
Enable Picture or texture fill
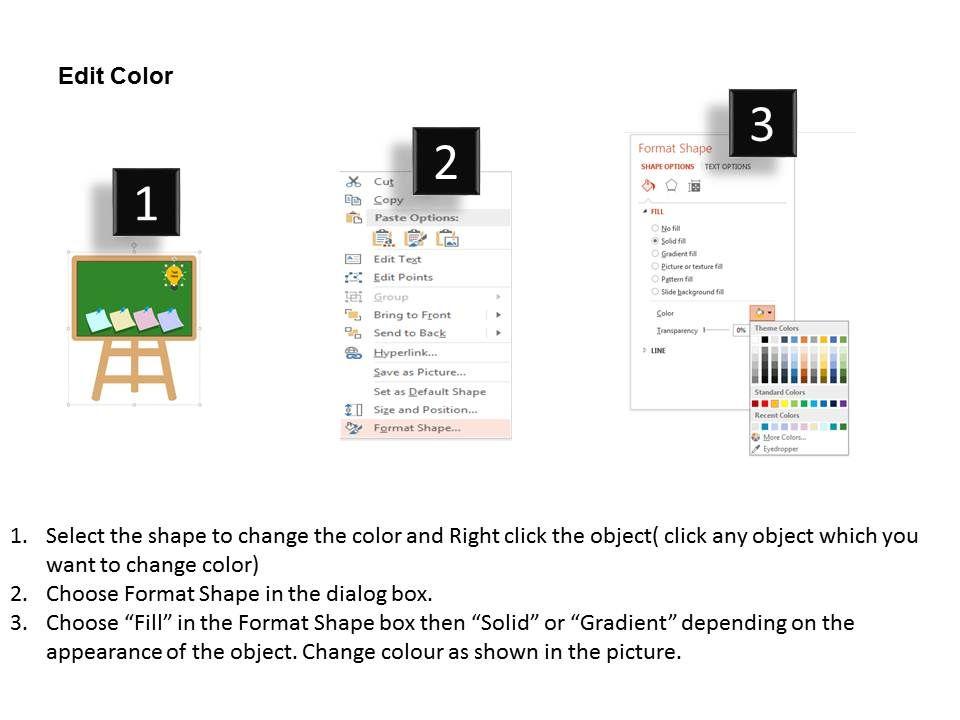tap(655, 267)
